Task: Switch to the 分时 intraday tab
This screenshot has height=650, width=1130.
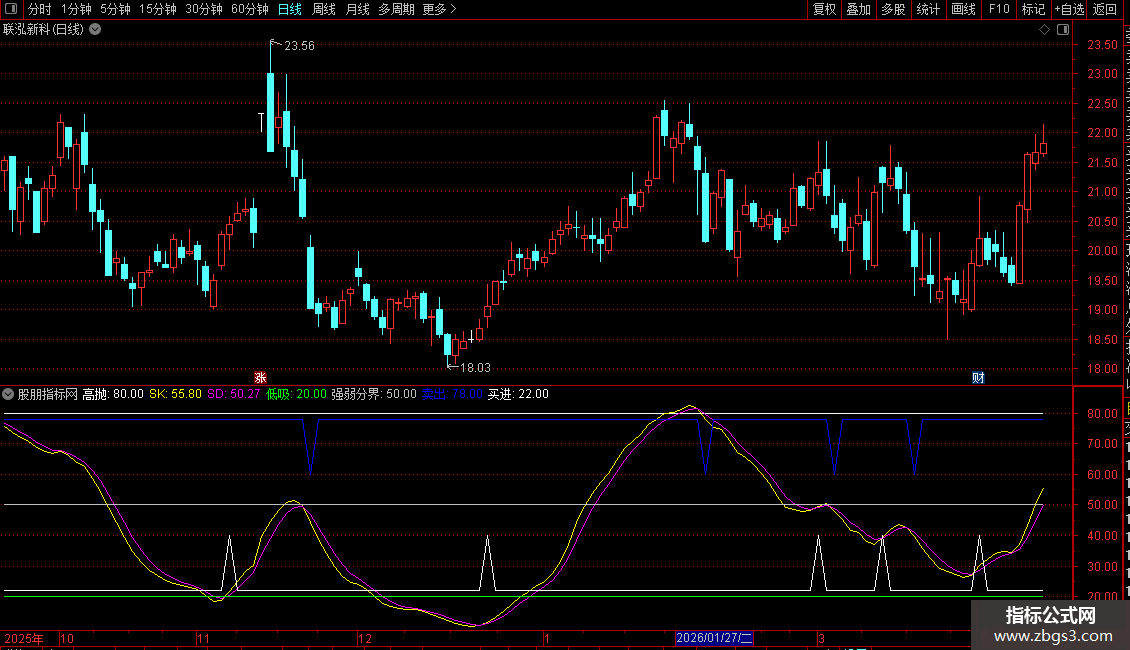Action: pyautogui.click(x=39, y=9)
